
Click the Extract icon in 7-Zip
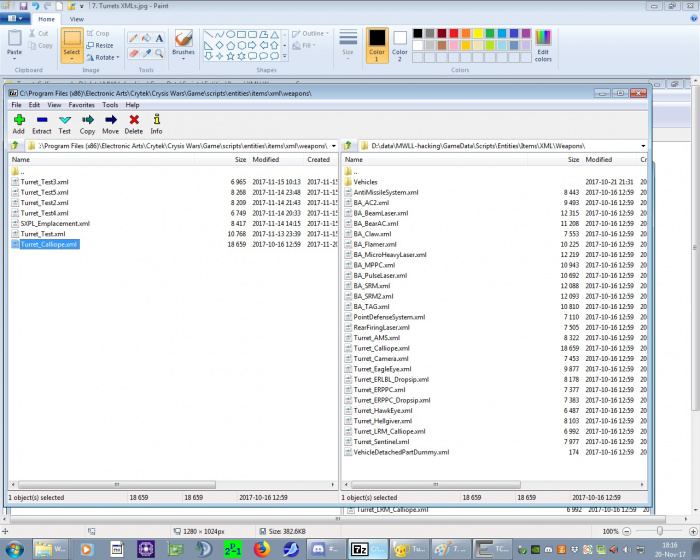(42, 123)
